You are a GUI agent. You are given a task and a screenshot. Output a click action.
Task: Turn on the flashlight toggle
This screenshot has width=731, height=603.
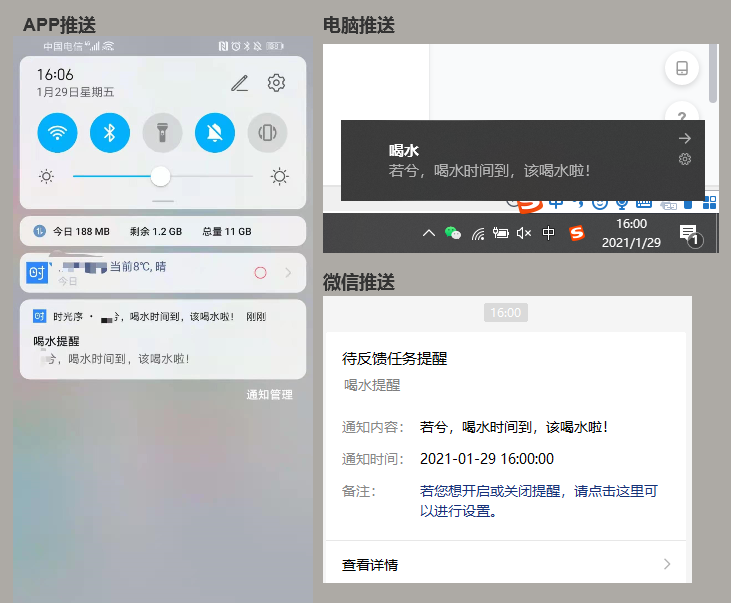[162, 133]
